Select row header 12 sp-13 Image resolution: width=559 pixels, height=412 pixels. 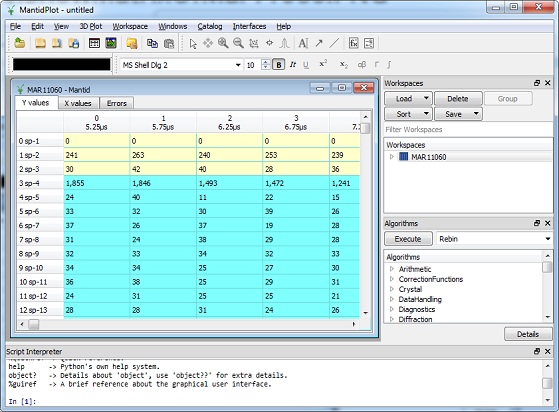click(x=40, y=310)
